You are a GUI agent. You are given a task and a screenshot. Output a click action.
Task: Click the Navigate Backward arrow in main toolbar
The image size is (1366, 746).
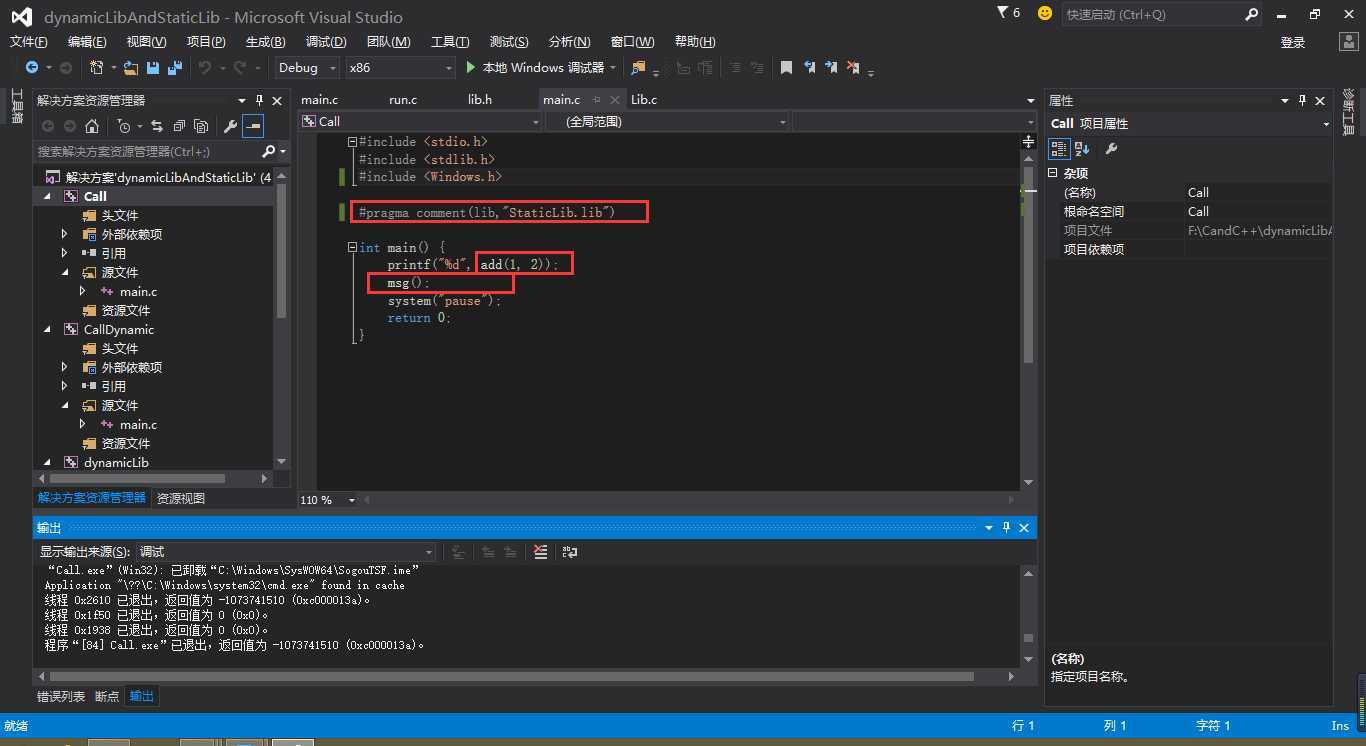[x=32, y=67]
